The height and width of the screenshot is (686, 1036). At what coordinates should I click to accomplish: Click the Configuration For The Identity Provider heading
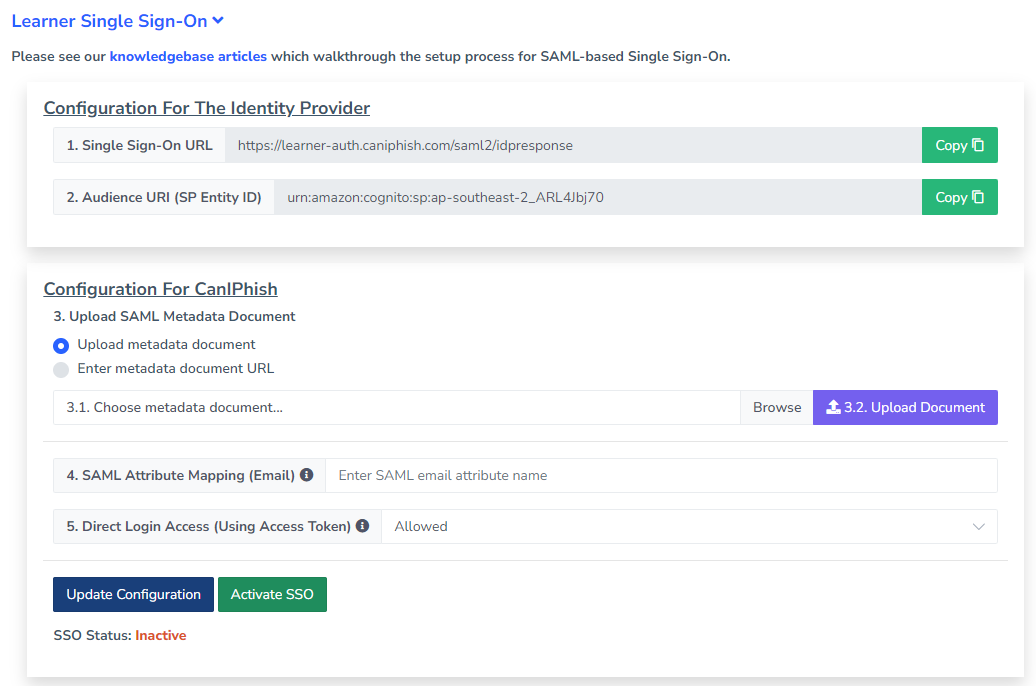pos(206,107)
